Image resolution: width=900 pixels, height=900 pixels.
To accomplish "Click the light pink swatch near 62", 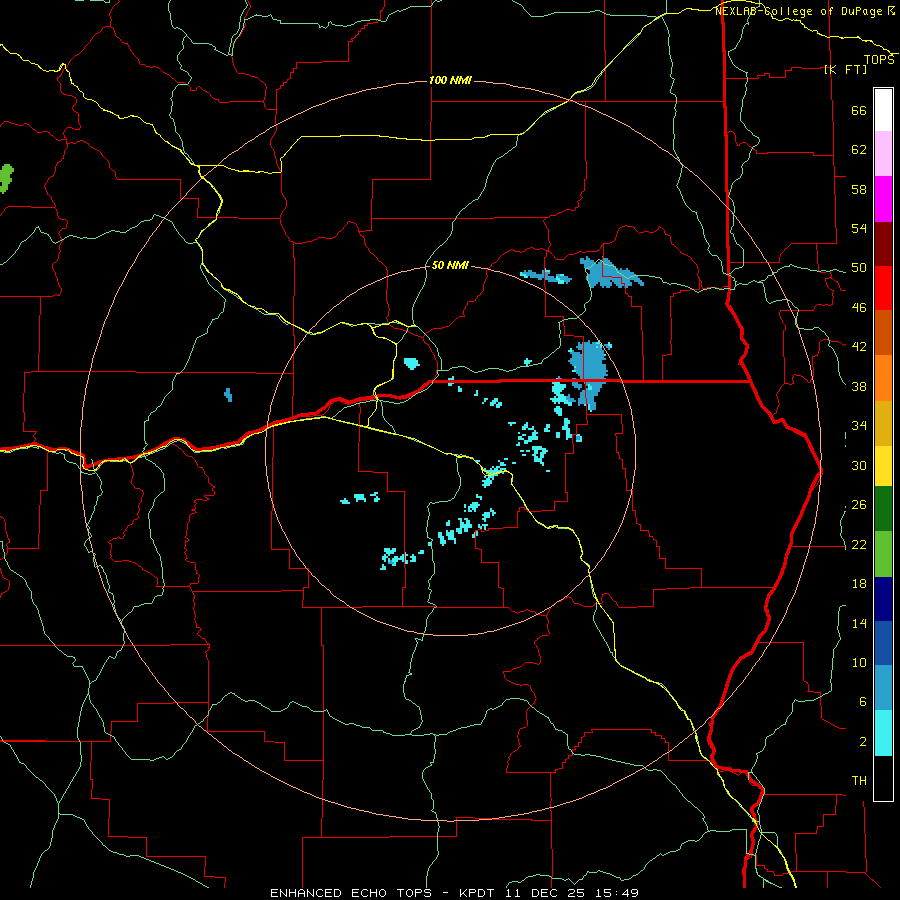I will (883, 154).
